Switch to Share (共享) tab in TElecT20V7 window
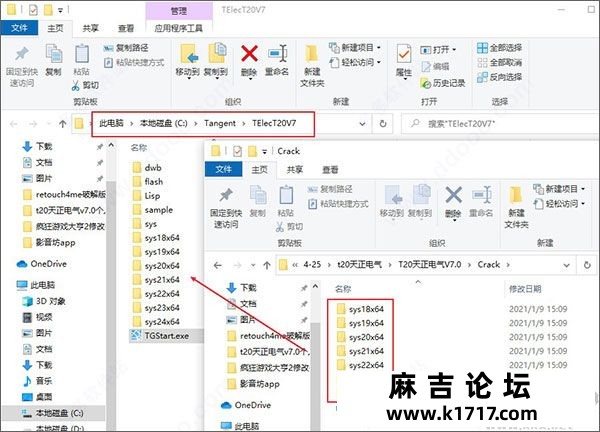Screen dimensions: 600x432 coord(91,28)
